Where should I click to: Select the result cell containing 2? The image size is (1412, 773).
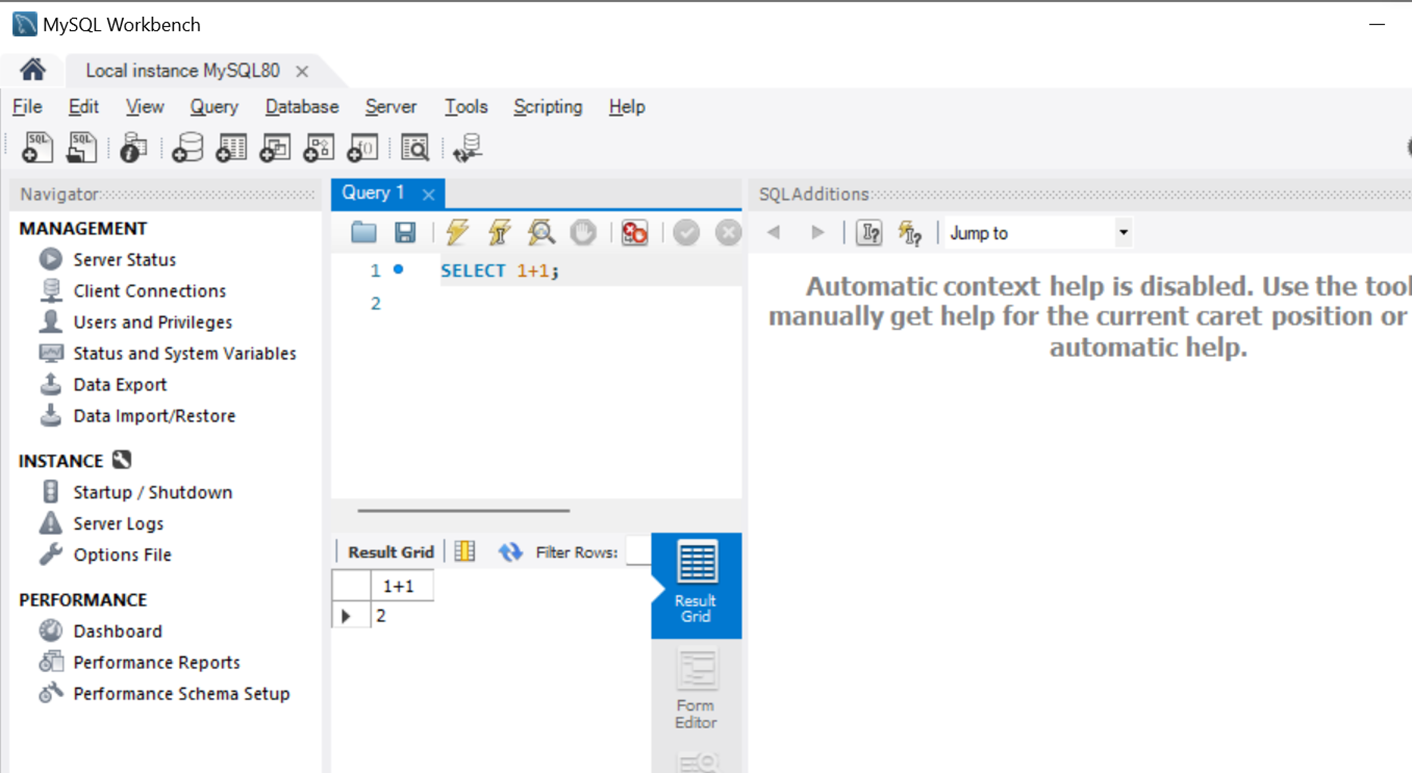point(402,616)
